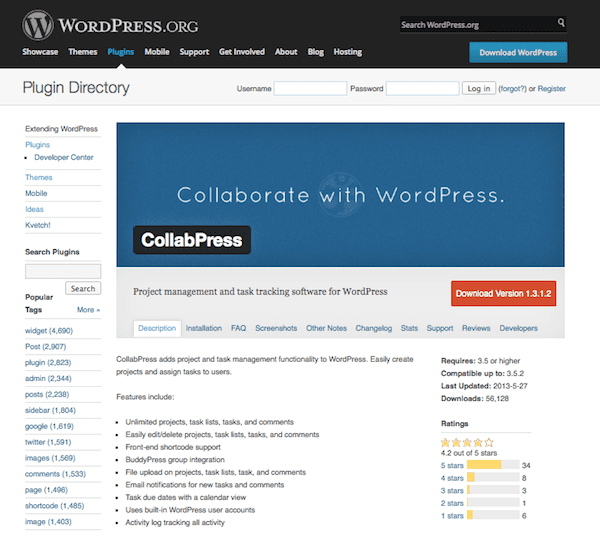The width and height of the screenshot is (600, 536).
Task: Open the Kvetch! sidebar link
Action: pyautogui.click(x=38, y=225)
